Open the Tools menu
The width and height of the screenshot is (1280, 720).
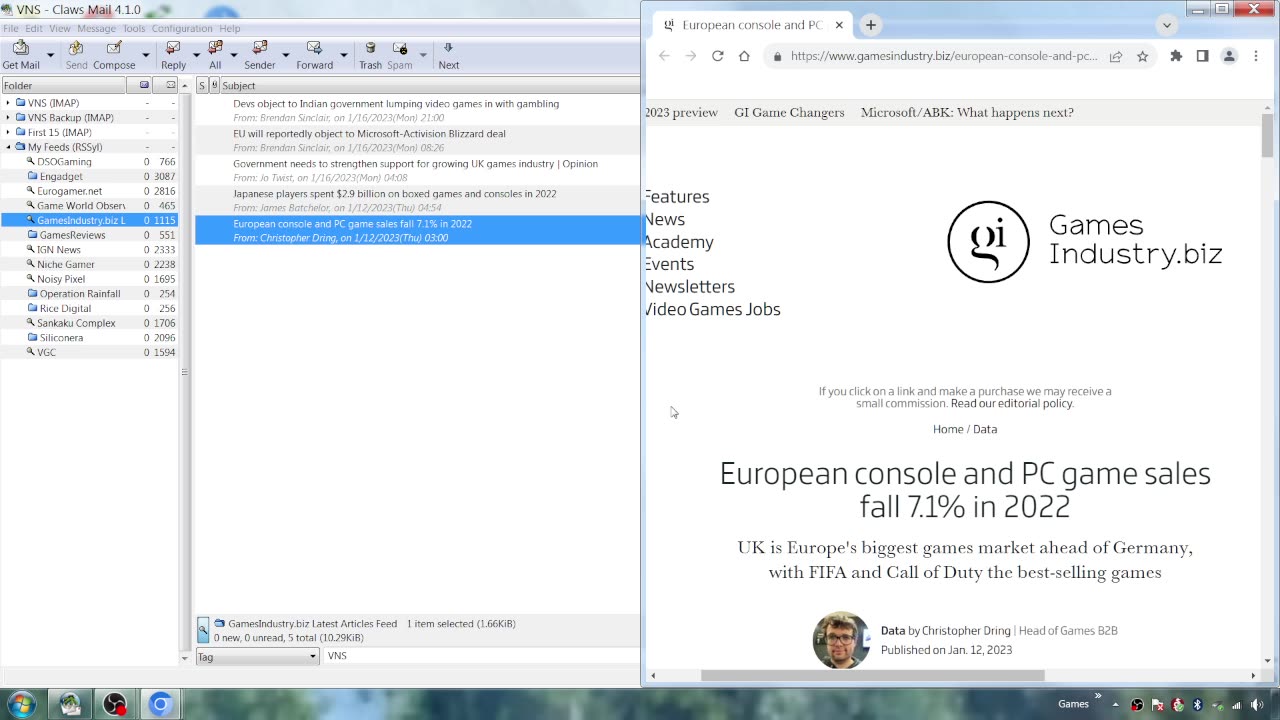click(x=134, y=28)
